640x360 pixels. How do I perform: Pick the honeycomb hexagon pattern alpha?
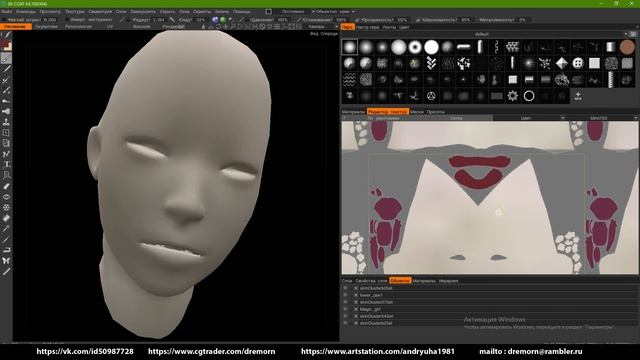pos(513,47)
